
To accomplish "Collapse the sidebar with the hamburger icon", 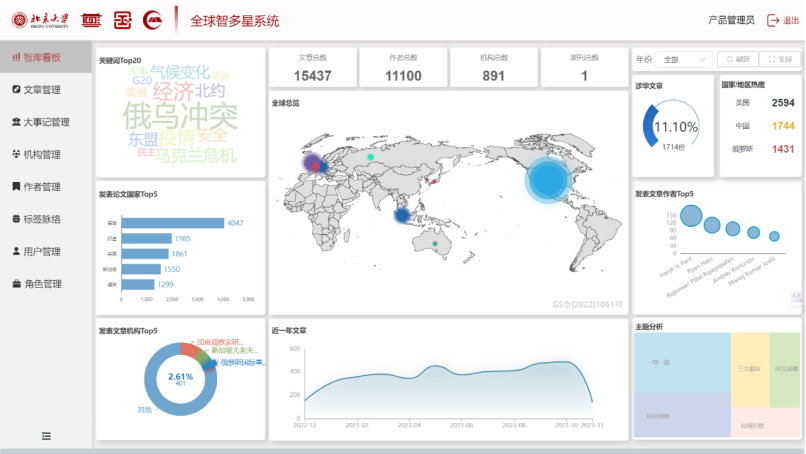I will tap(46, 435).
